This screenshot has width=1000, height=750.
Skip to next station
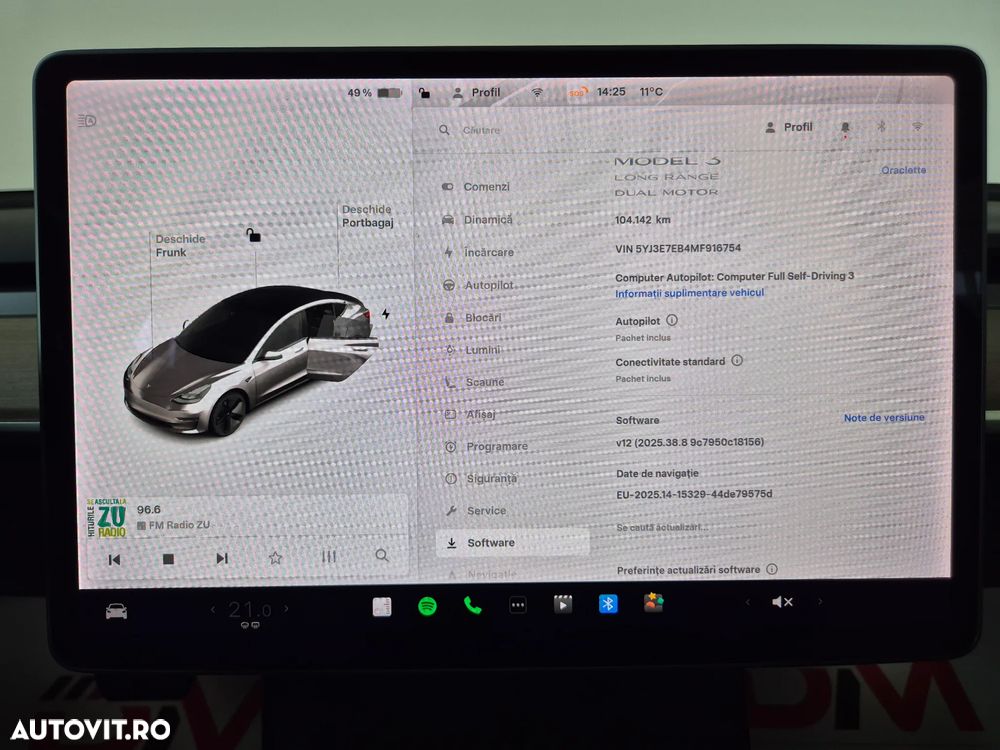click(x=222, y=559)
